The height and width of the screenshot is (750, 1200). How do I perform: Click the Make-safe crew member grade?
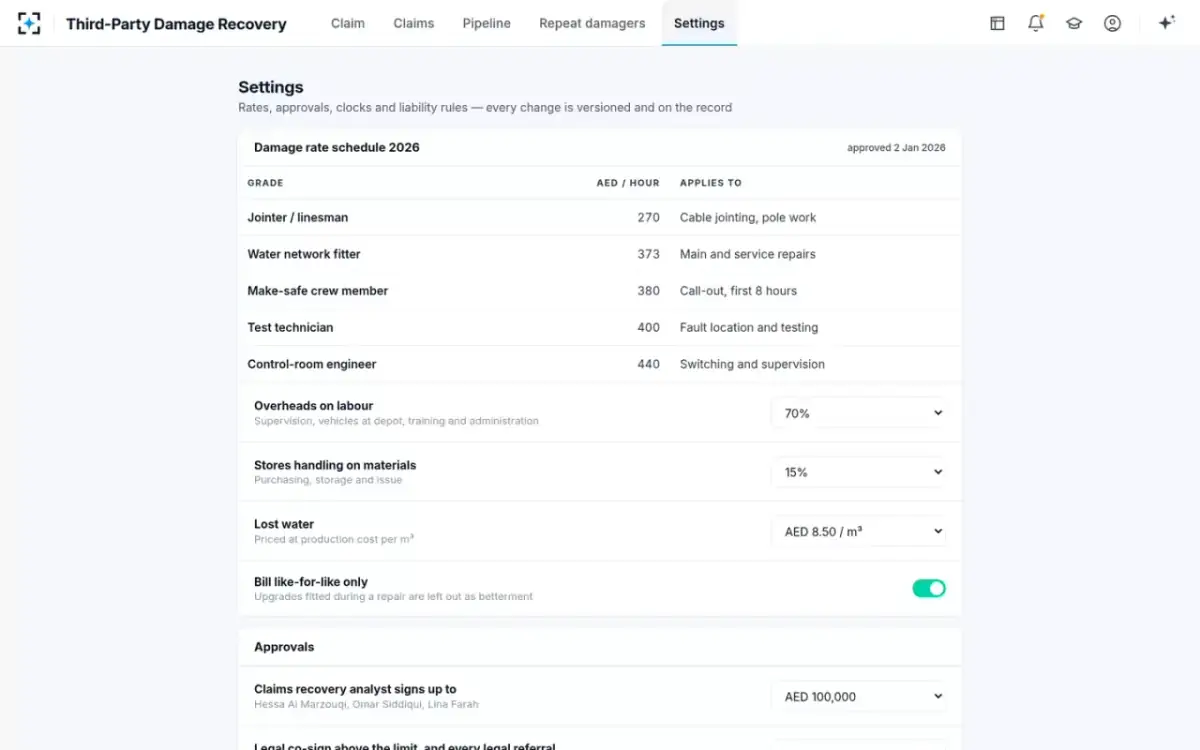coord(318,291)
